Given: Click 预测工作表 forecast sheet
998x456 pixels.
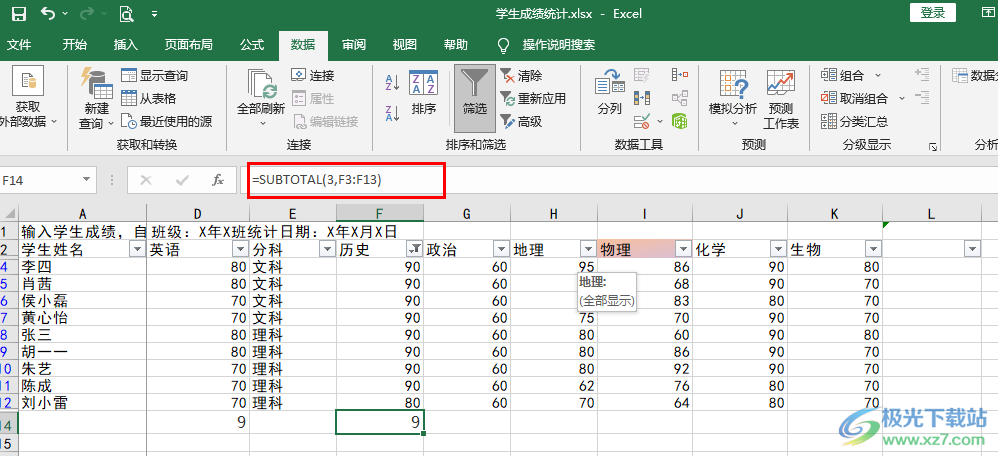Looking at the screenshot, I should [x=780, y=98].
